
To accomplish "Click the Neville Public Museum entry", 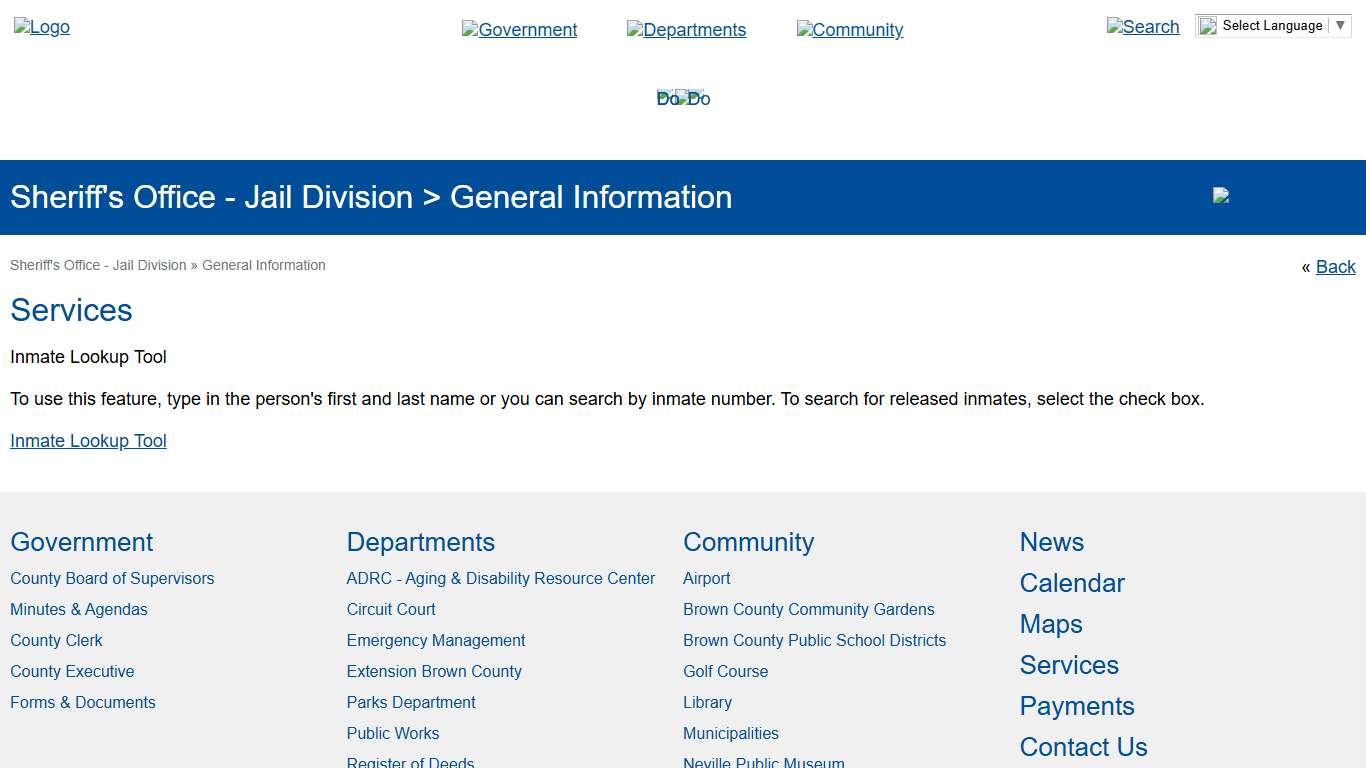I will pos(763,762).
